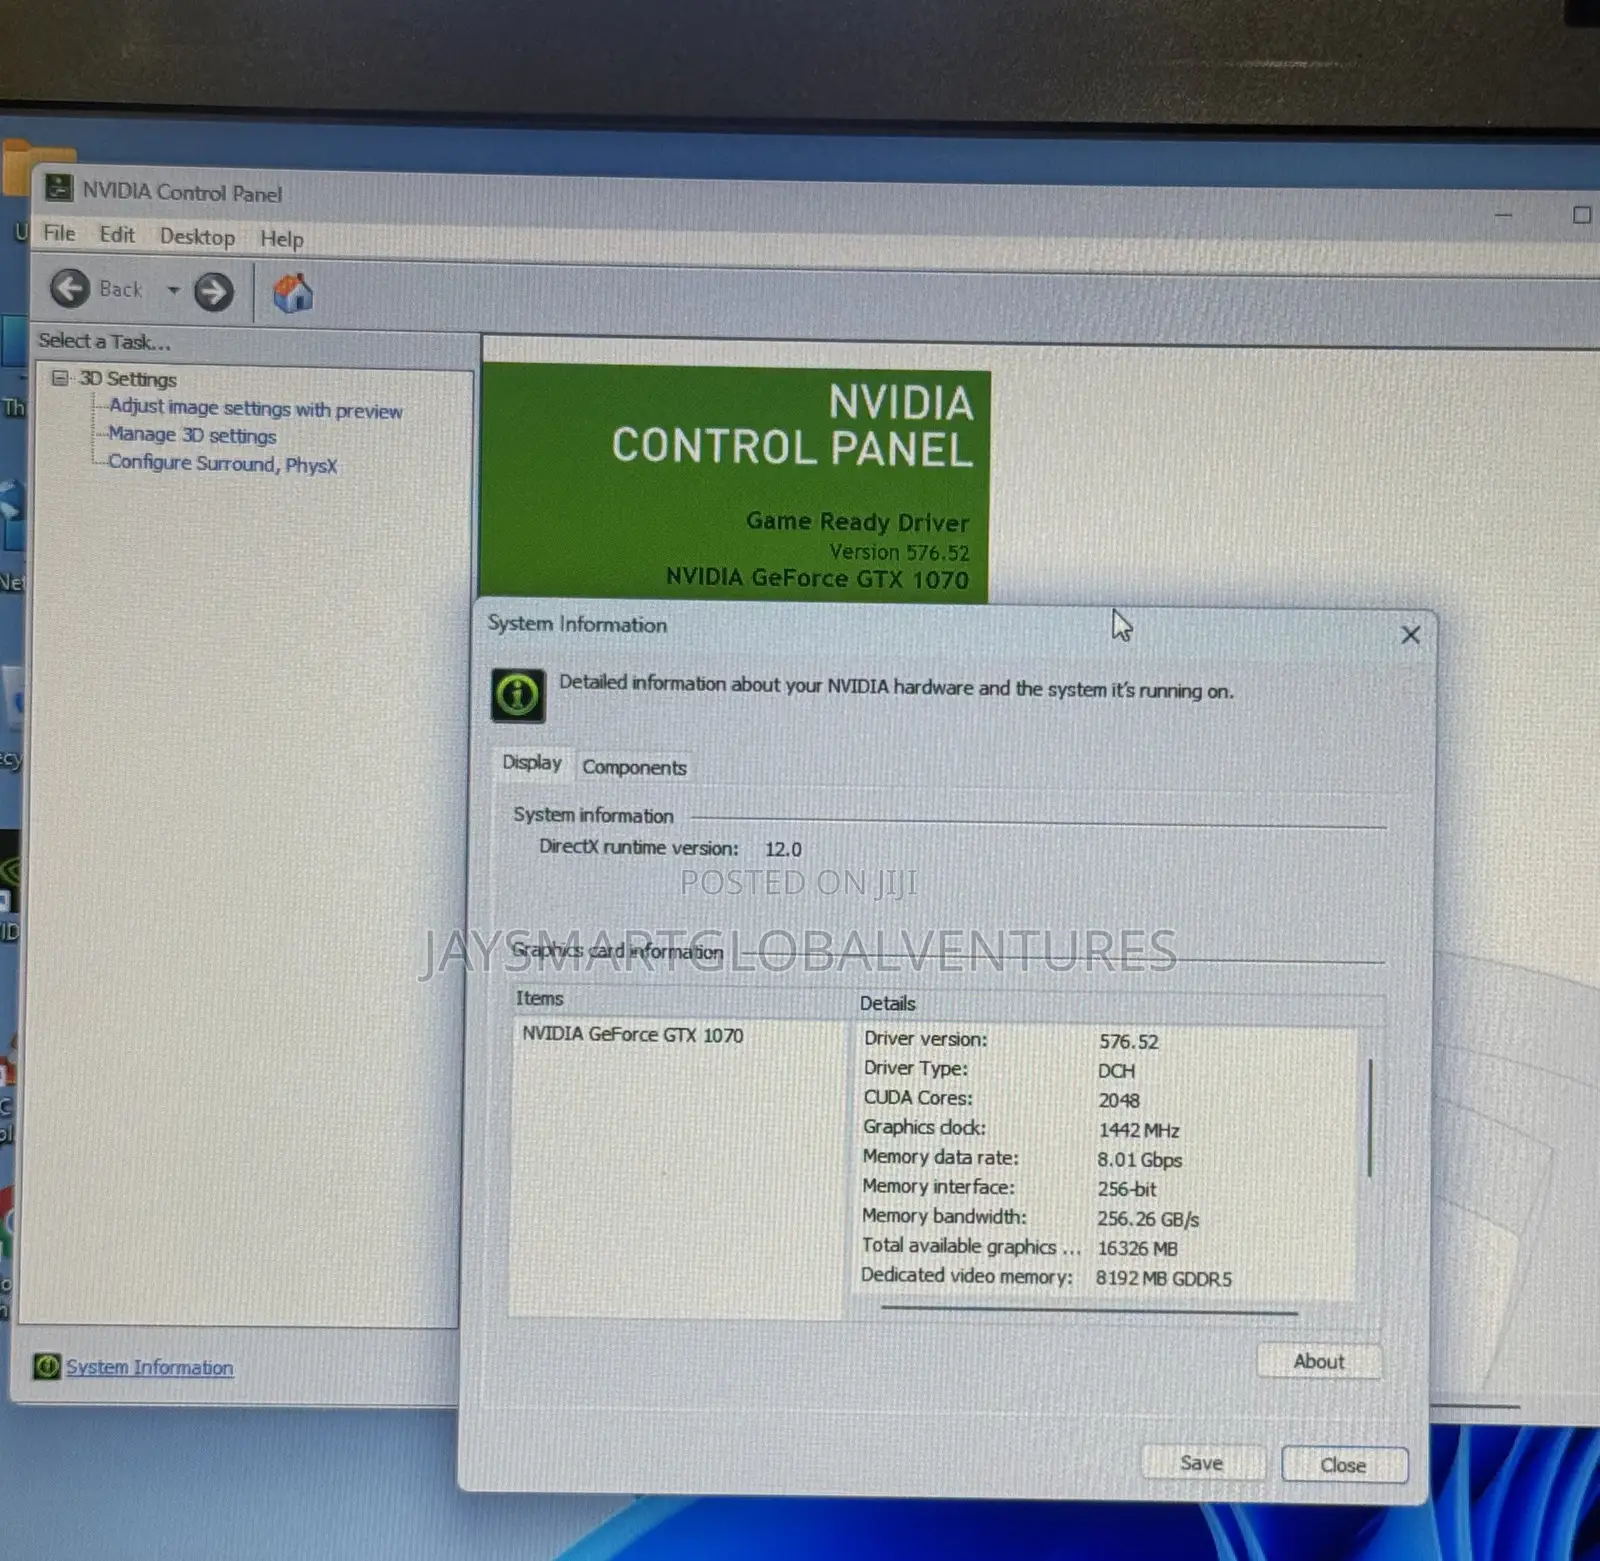Go to the Home page icon
This screenshot has width=1600, height=1561.
tap(292, 294)
